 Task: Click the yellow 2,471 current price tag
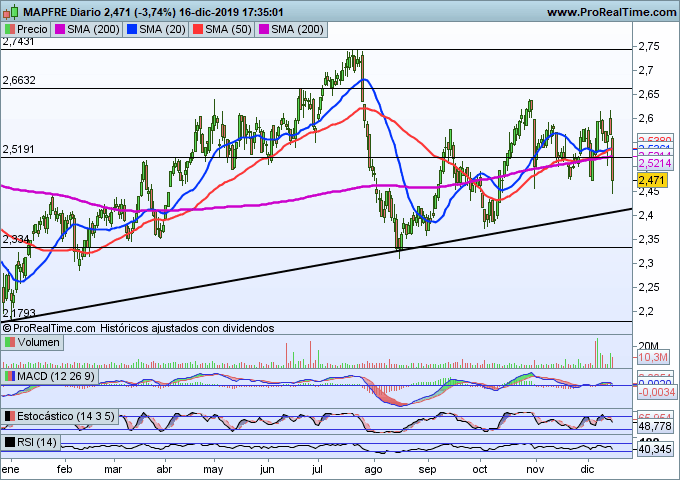click(652, 180)
